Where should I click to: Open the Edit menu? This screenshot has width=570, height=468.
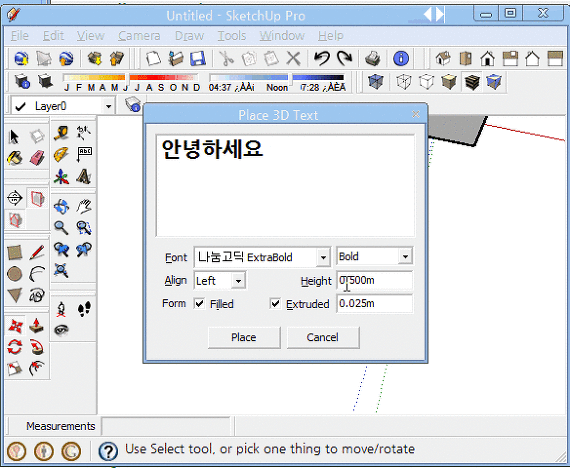[53, 36]
